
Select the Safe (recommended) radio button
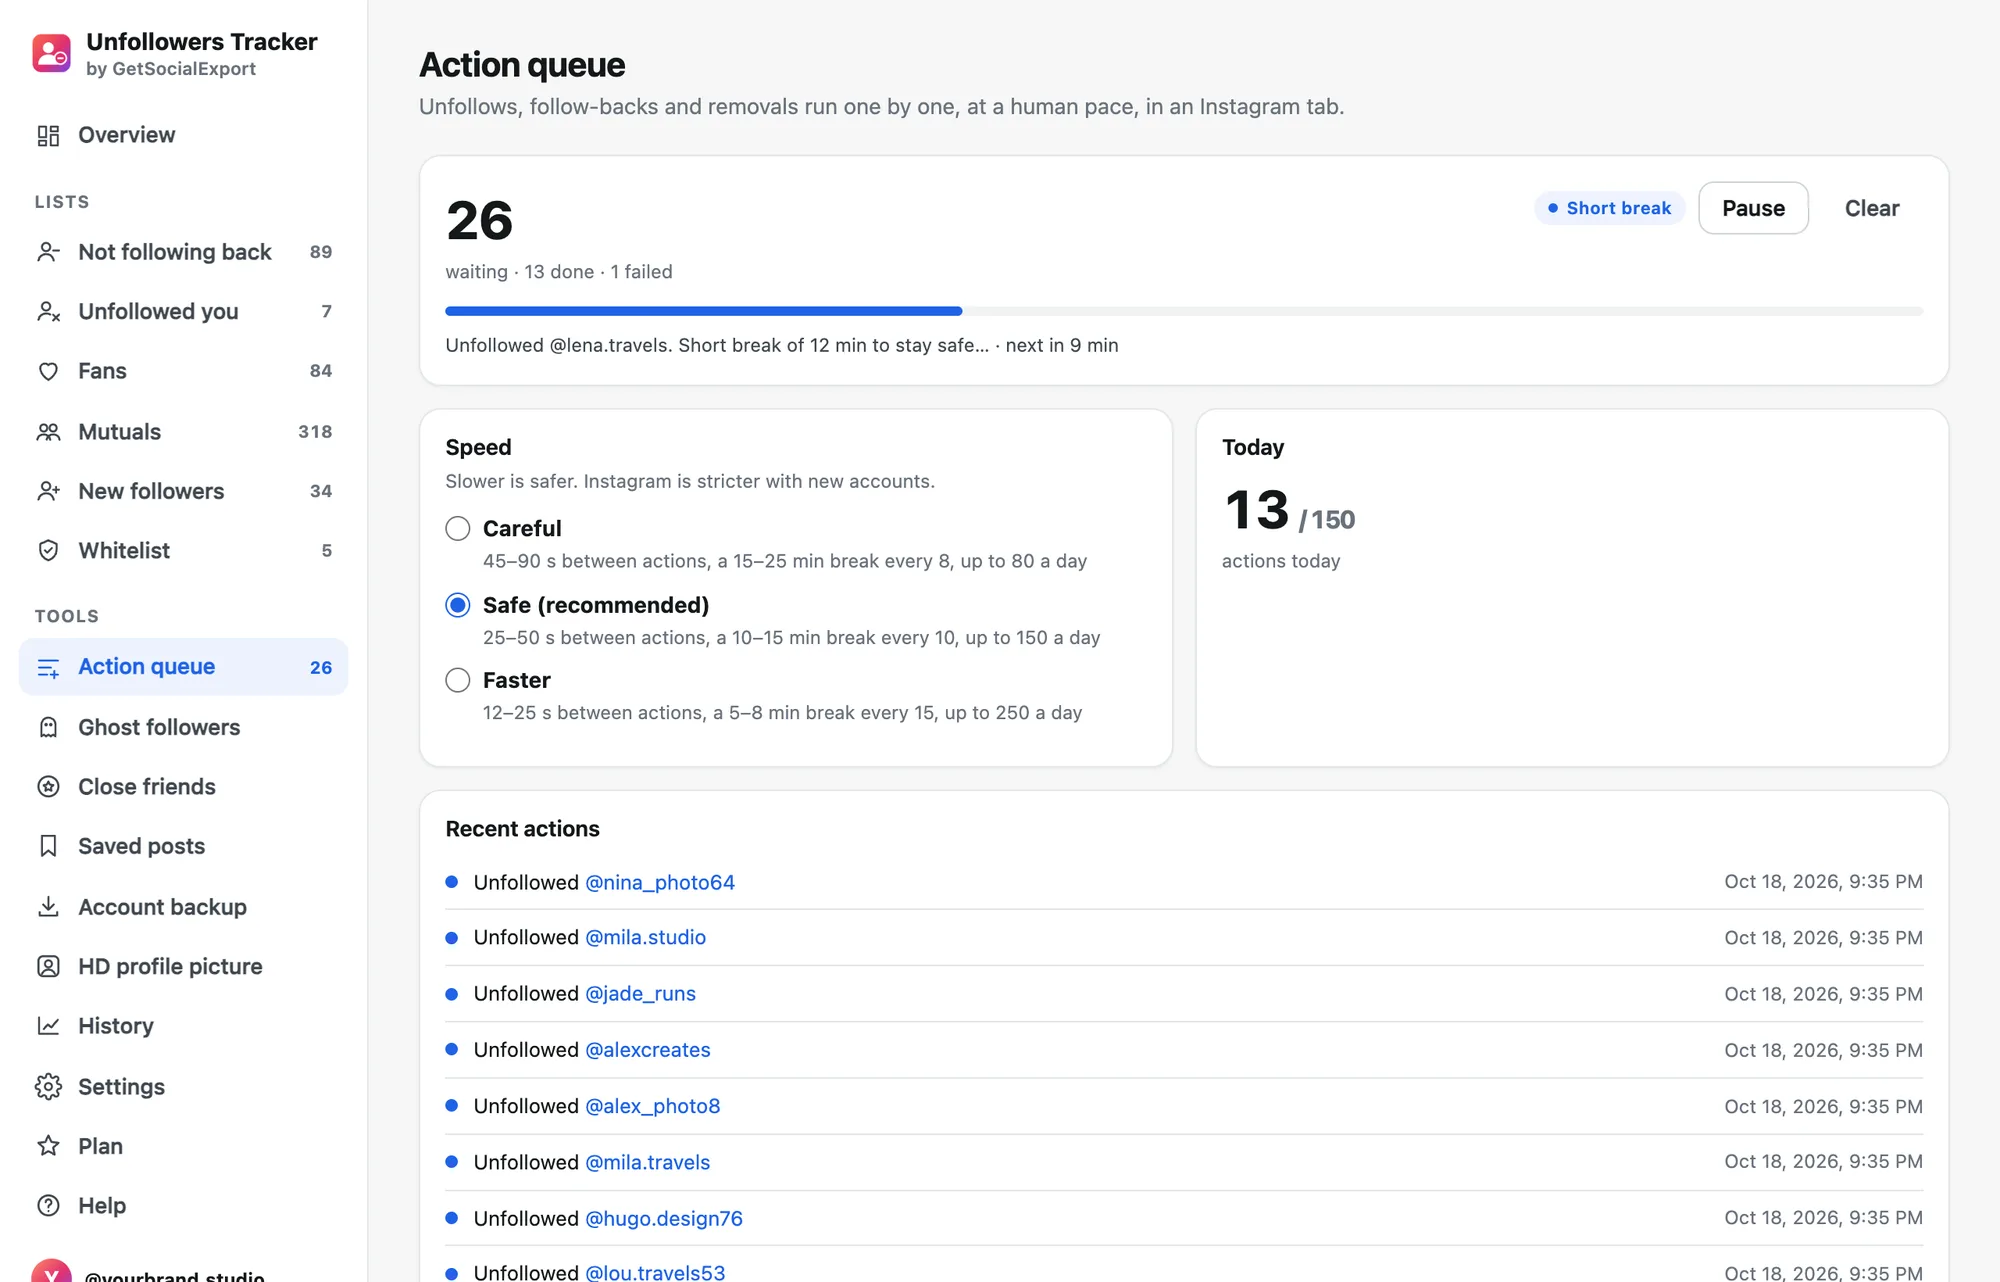pyautogui.click(x=458, y=605)
